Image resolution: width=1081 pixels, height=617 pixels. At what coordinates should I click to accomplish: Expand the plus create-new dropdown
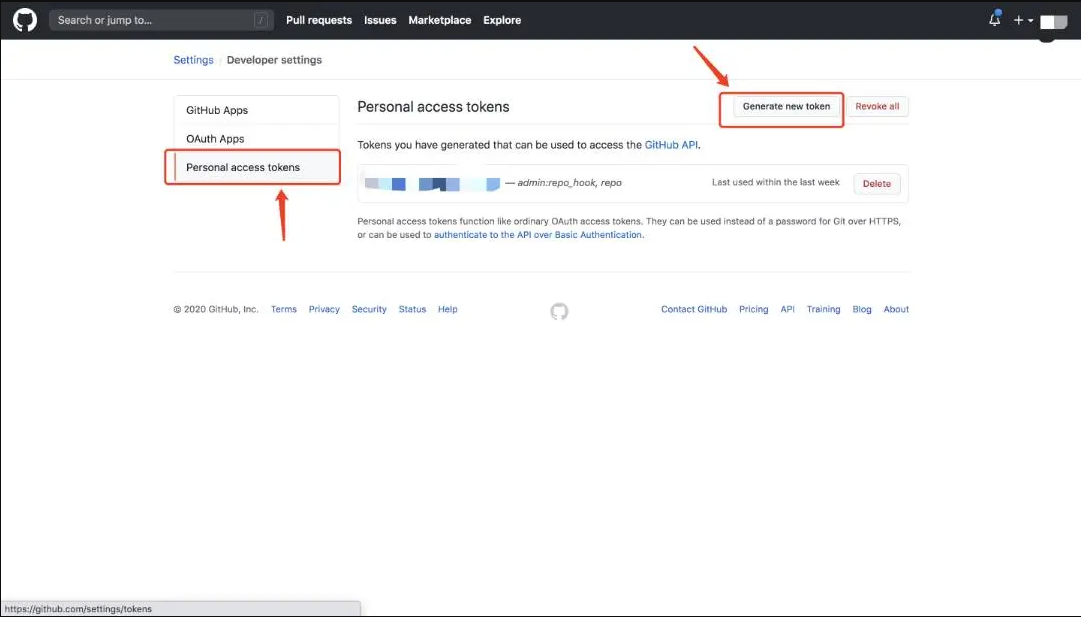[1022, 20]
